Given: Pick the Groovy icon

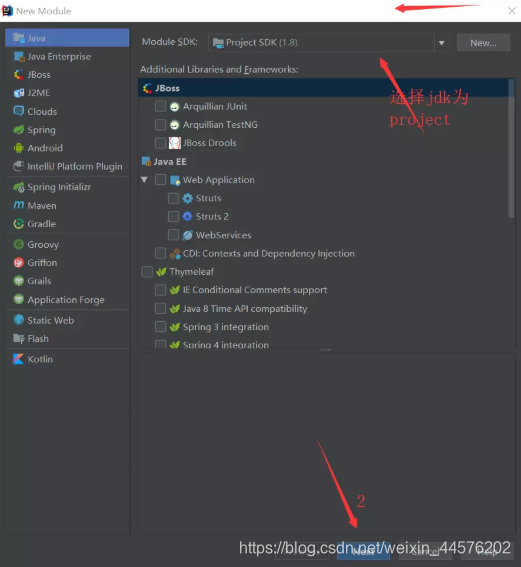Looking at the screenshot, I should pyautogui.click(x=18, y=244).
